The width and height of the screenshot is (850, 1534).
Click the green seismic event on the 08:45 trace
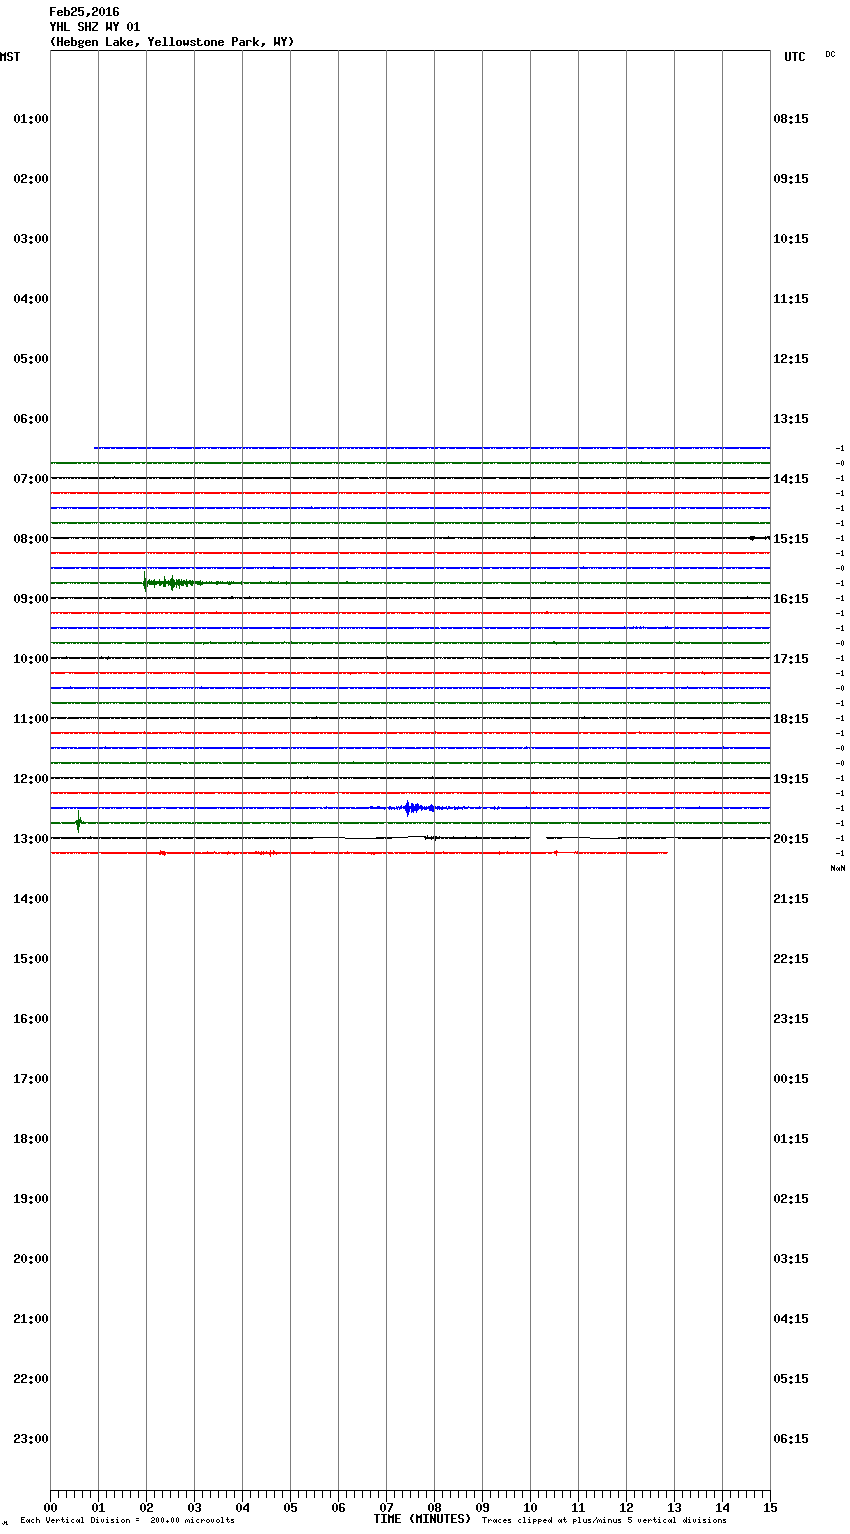(172, 583)
